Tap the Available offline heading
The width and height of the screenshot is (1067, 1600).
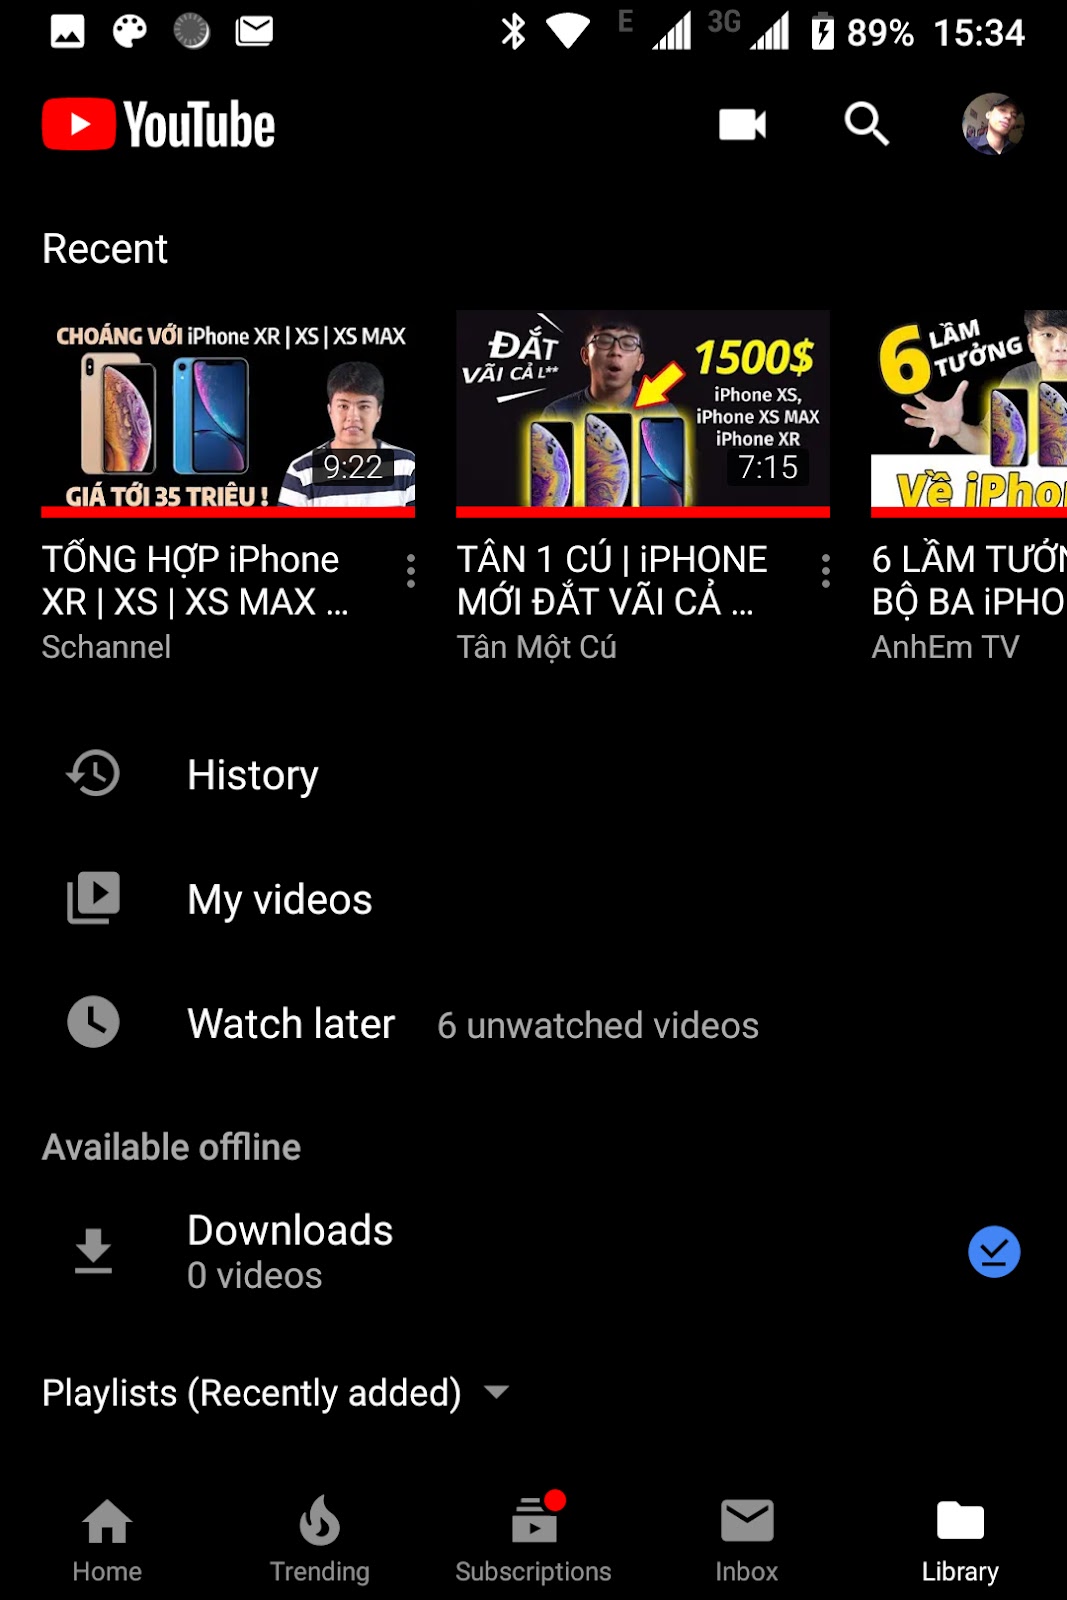coord(171,1147)
